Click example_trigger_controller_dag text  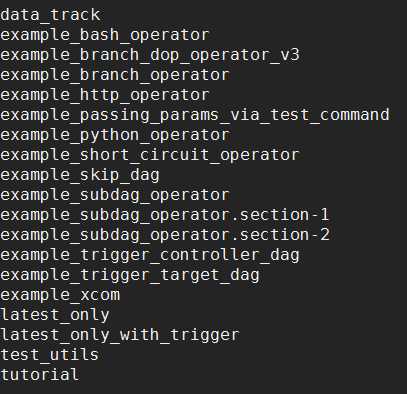tap(150, 255)
